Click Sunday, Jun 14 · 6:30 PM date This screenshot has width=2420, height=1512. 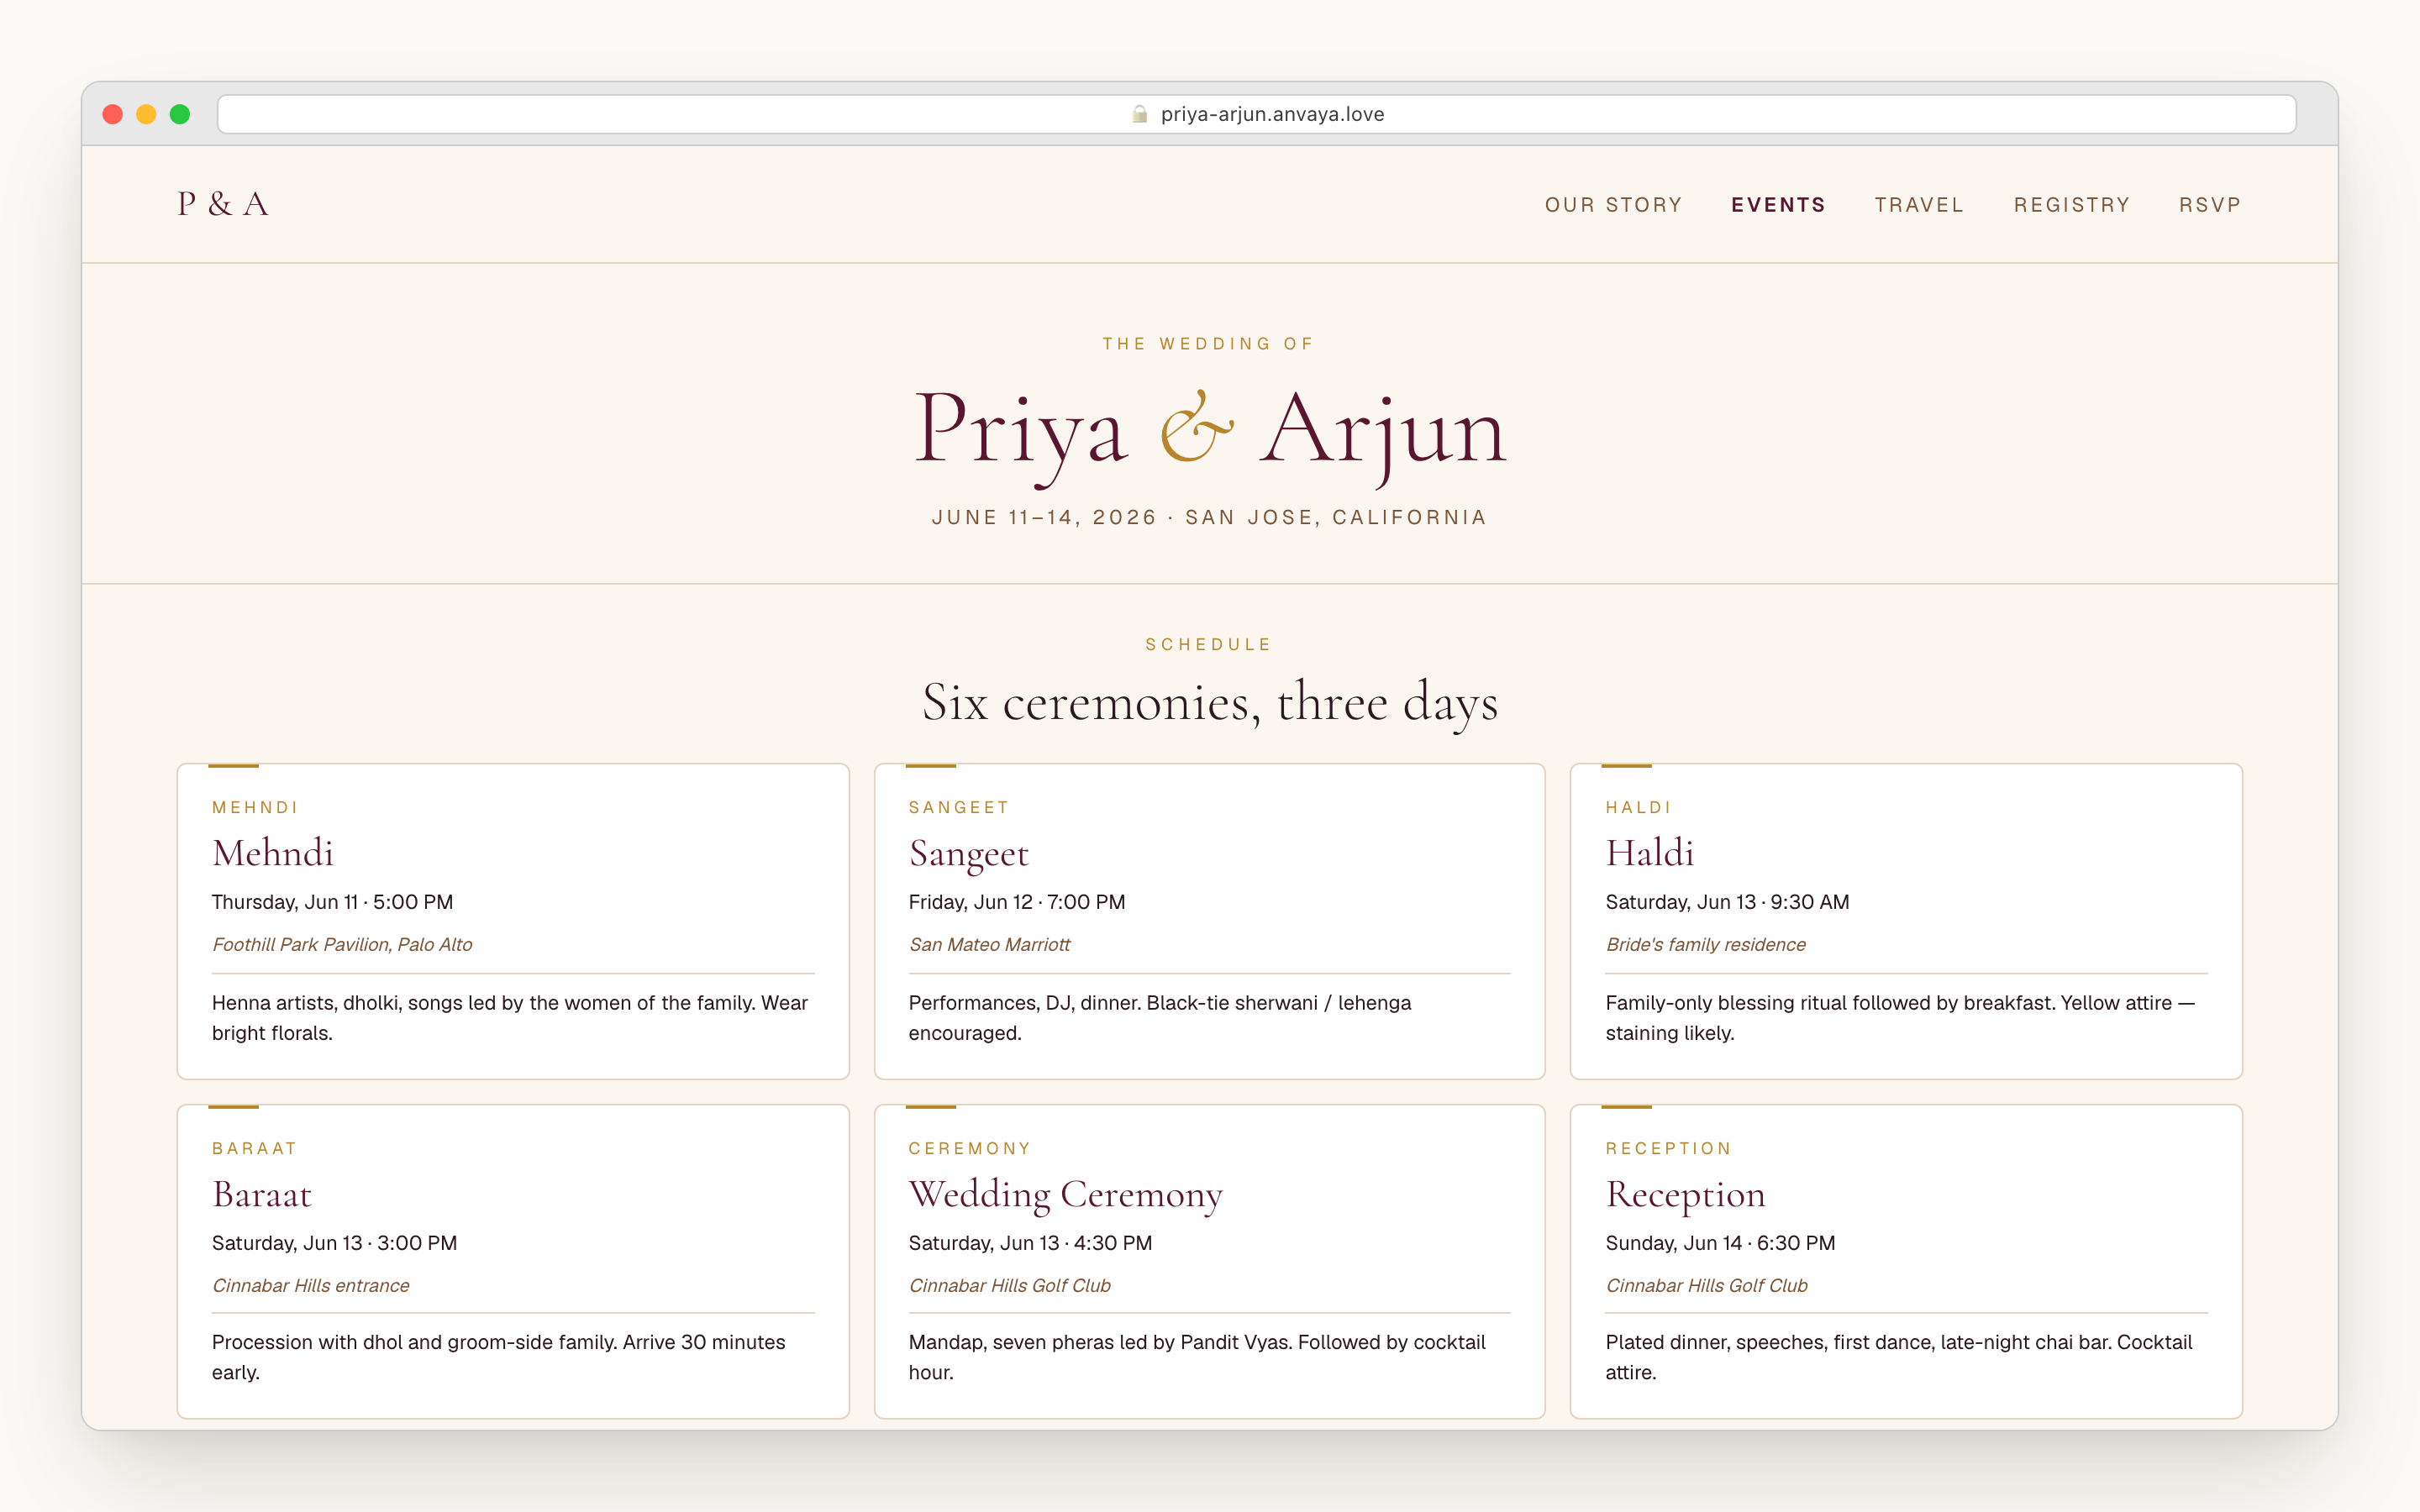click(x=1720, y=1243)
